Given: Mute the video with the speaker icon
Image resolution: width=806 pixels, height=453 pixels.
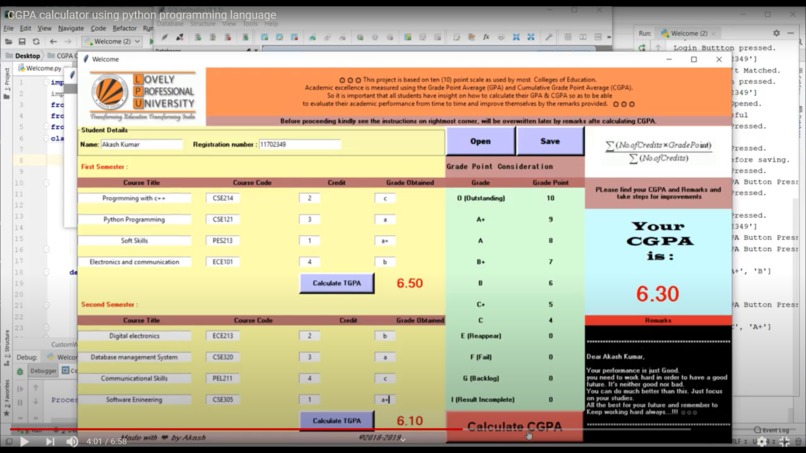Looking at the screenshot, I should 72,441.
